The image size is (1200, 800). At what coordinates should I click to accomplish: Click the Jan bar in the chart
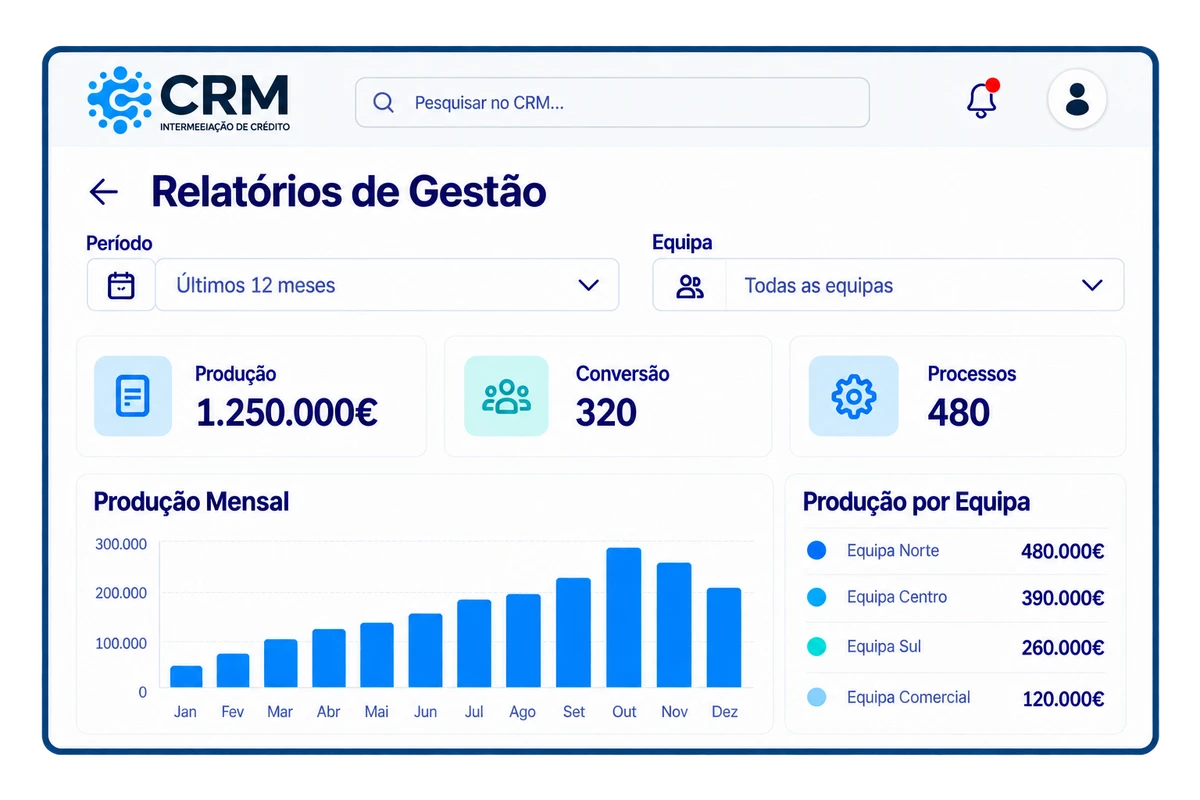pos(186,676)
